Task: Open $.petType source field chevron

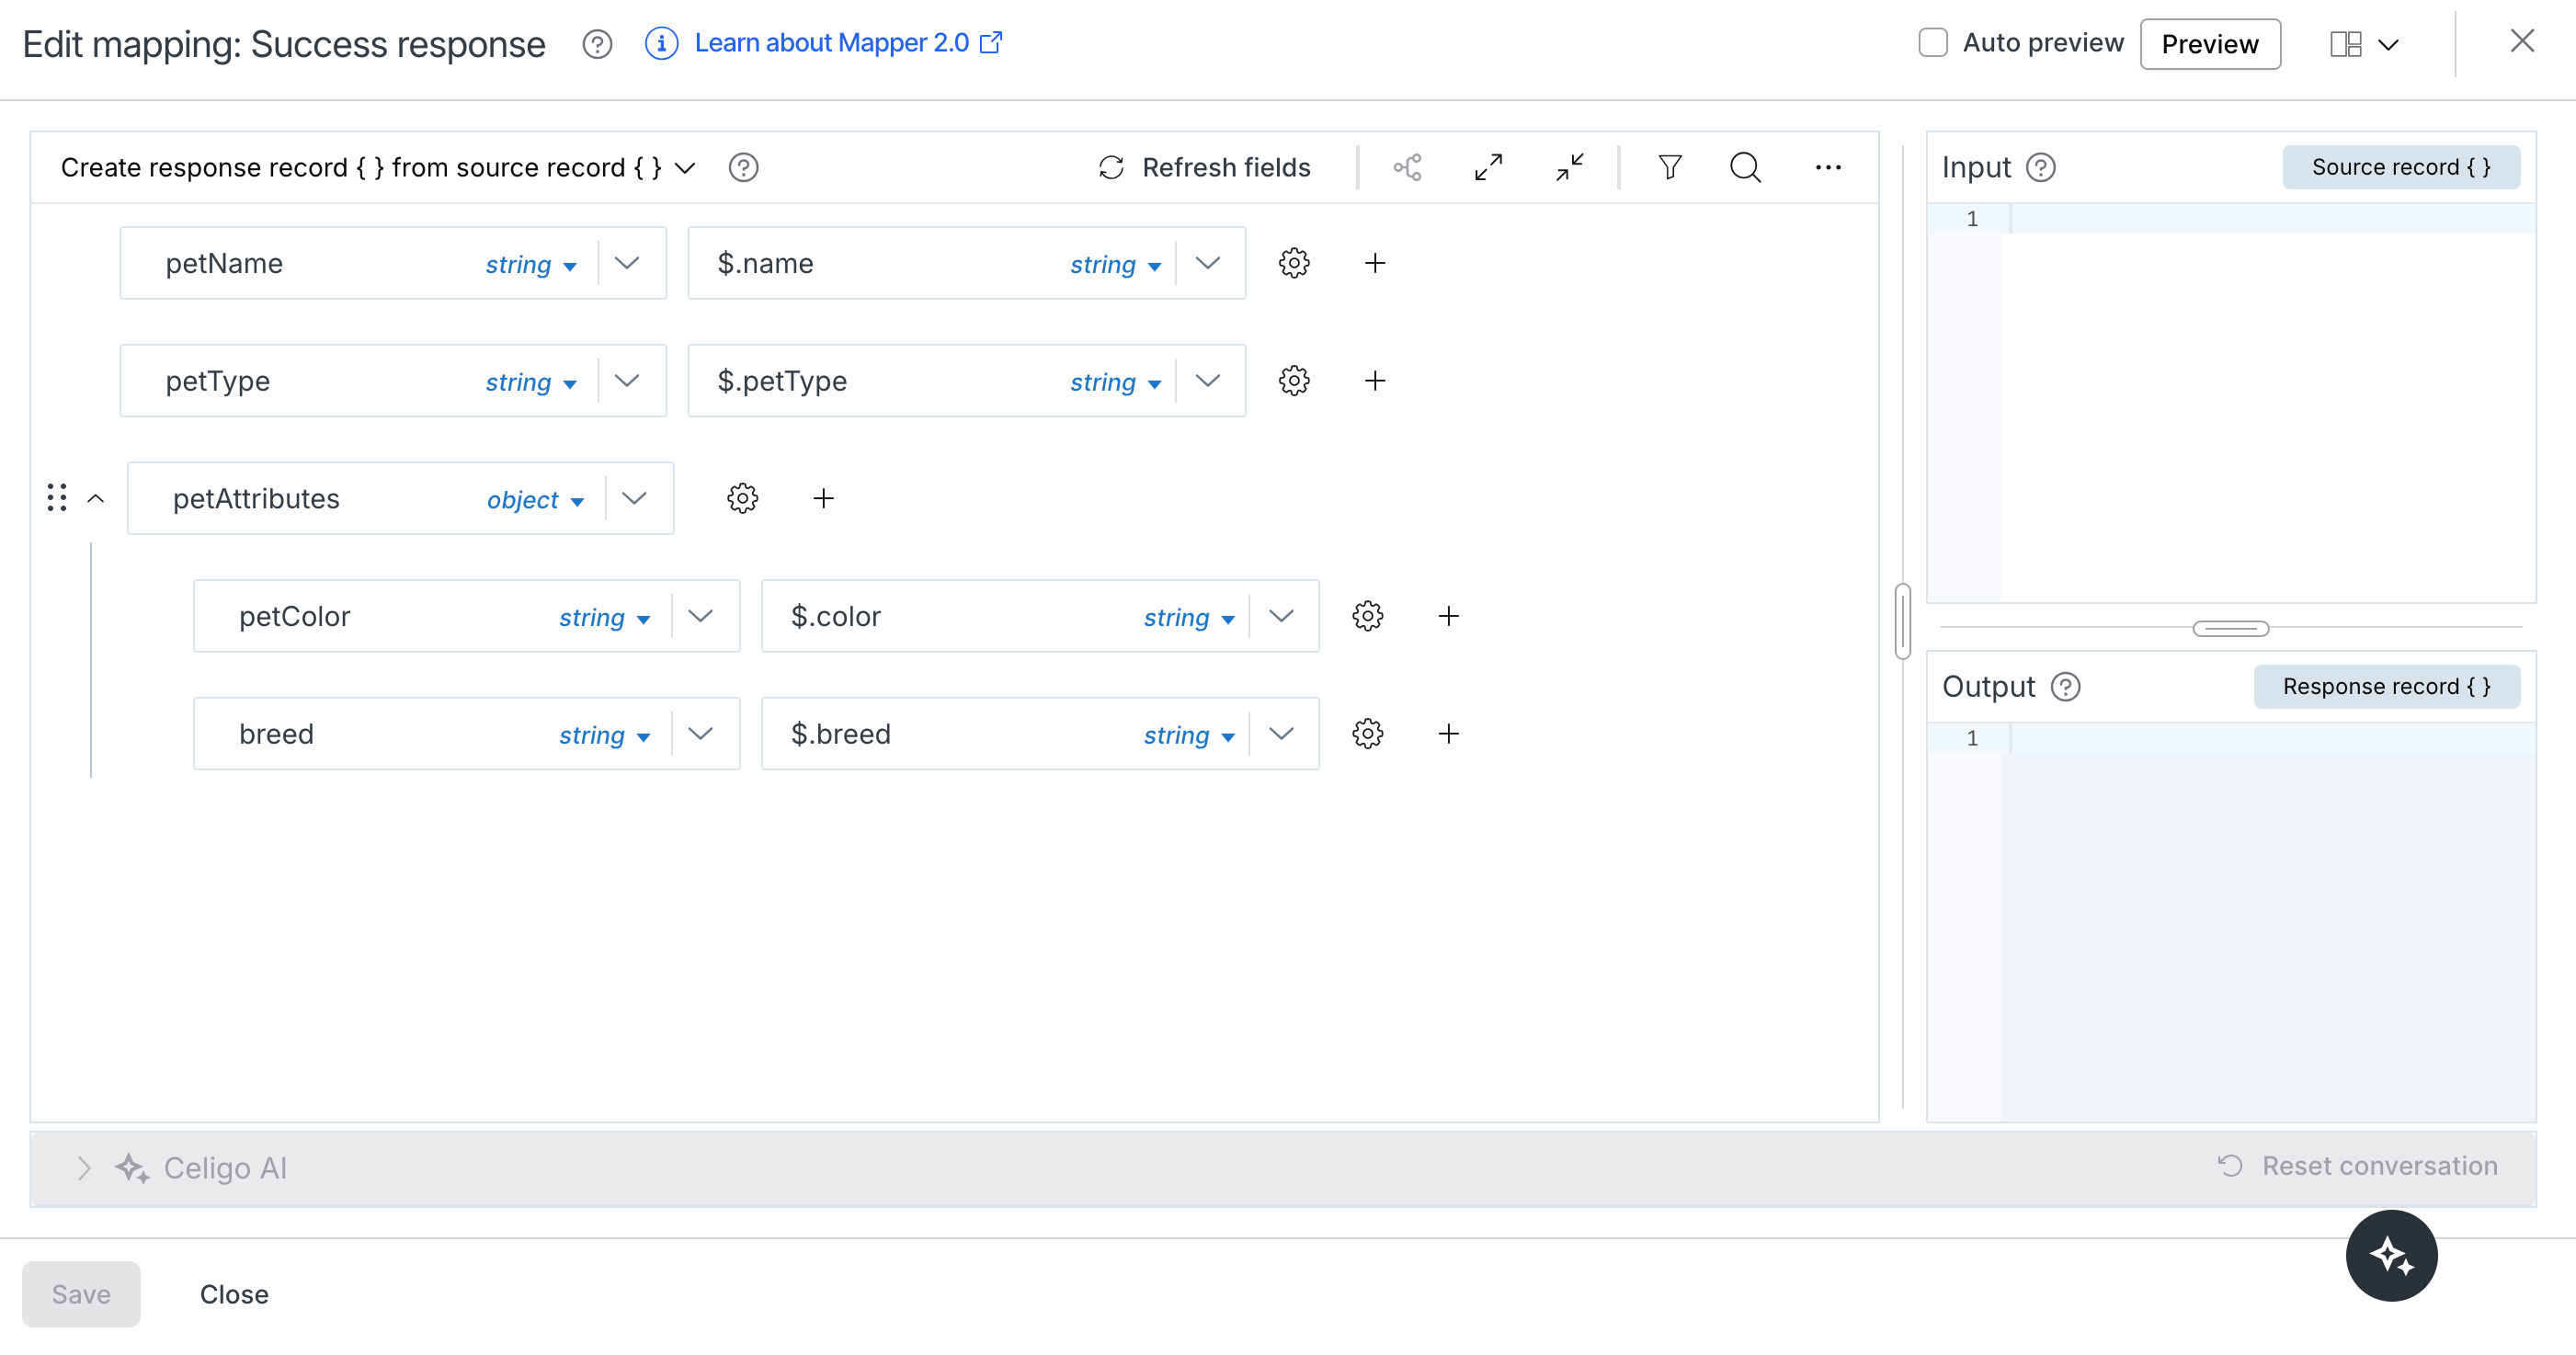Action: click(x=1208, y=381)
